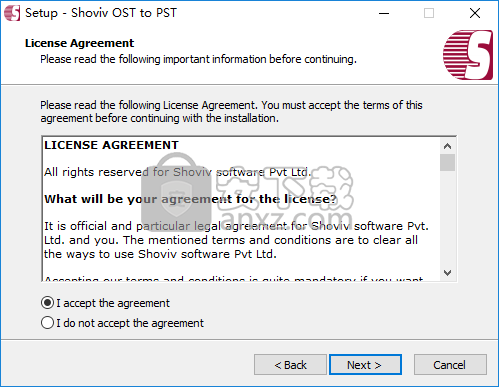The height and width of the screenshot is (387, 499).
Task: Click the "License Agreement" page heading
Action: coord(79,43)
